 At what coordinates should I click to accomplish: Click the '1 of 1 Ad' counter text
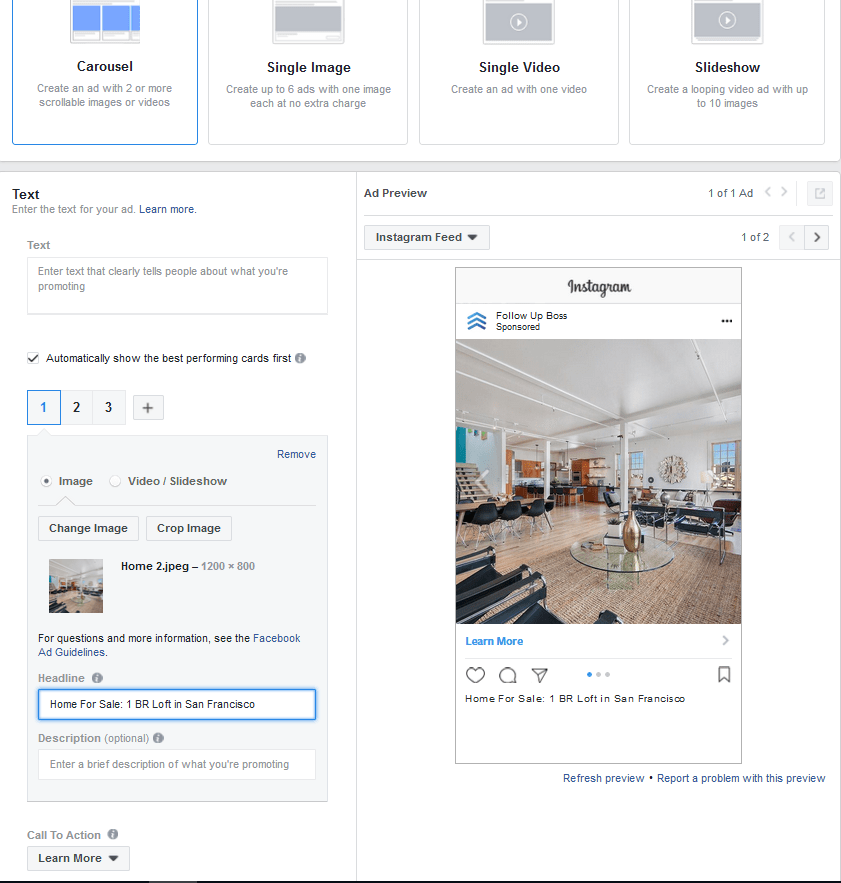[730, 193]
